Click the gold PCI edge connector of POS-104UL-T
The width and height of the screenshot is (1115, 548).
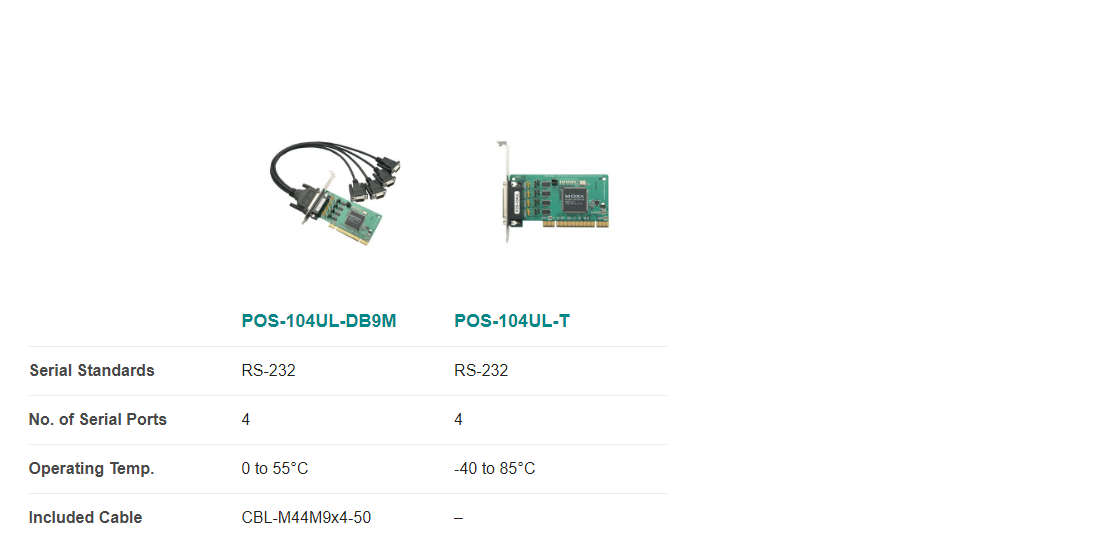click(x=576, y=224)
